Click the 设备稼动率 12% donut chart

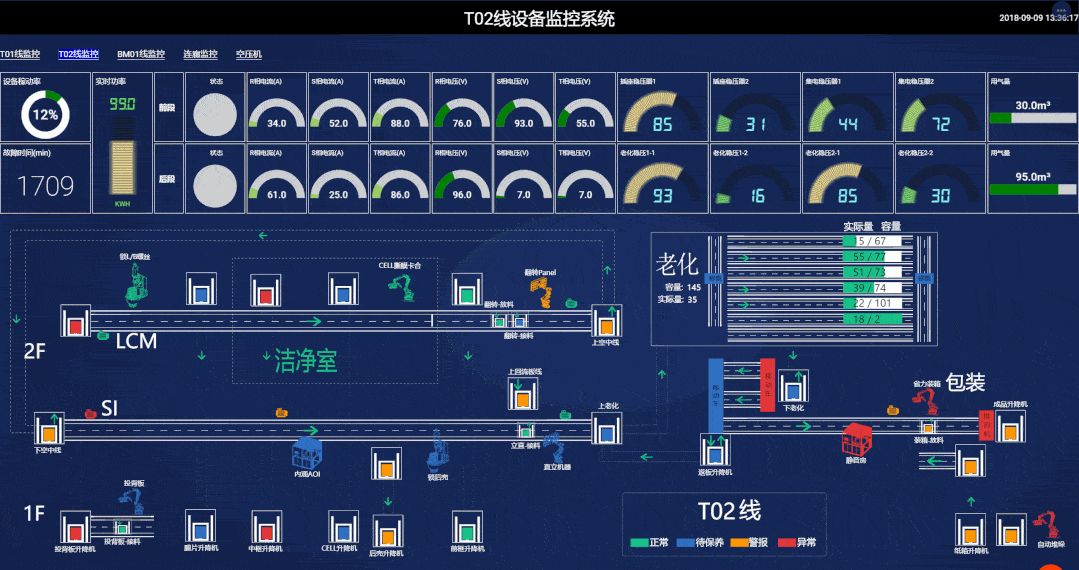[x=45, y=114]
